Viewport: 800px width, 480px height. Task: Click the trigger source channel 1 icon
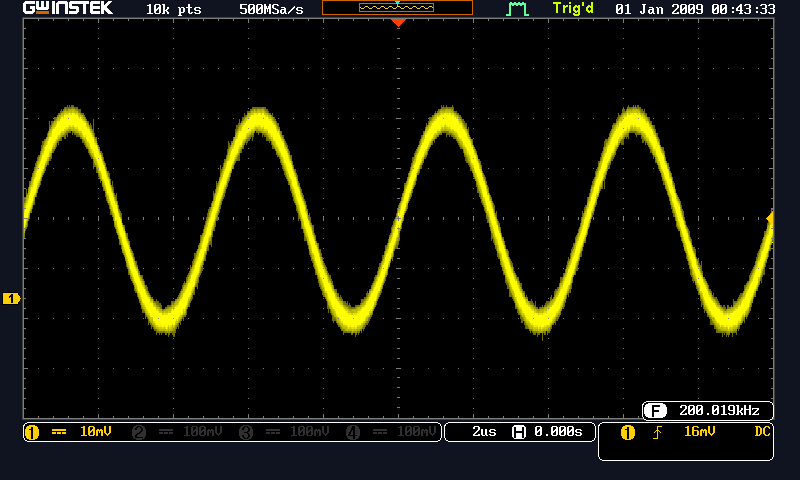(627, 432)
